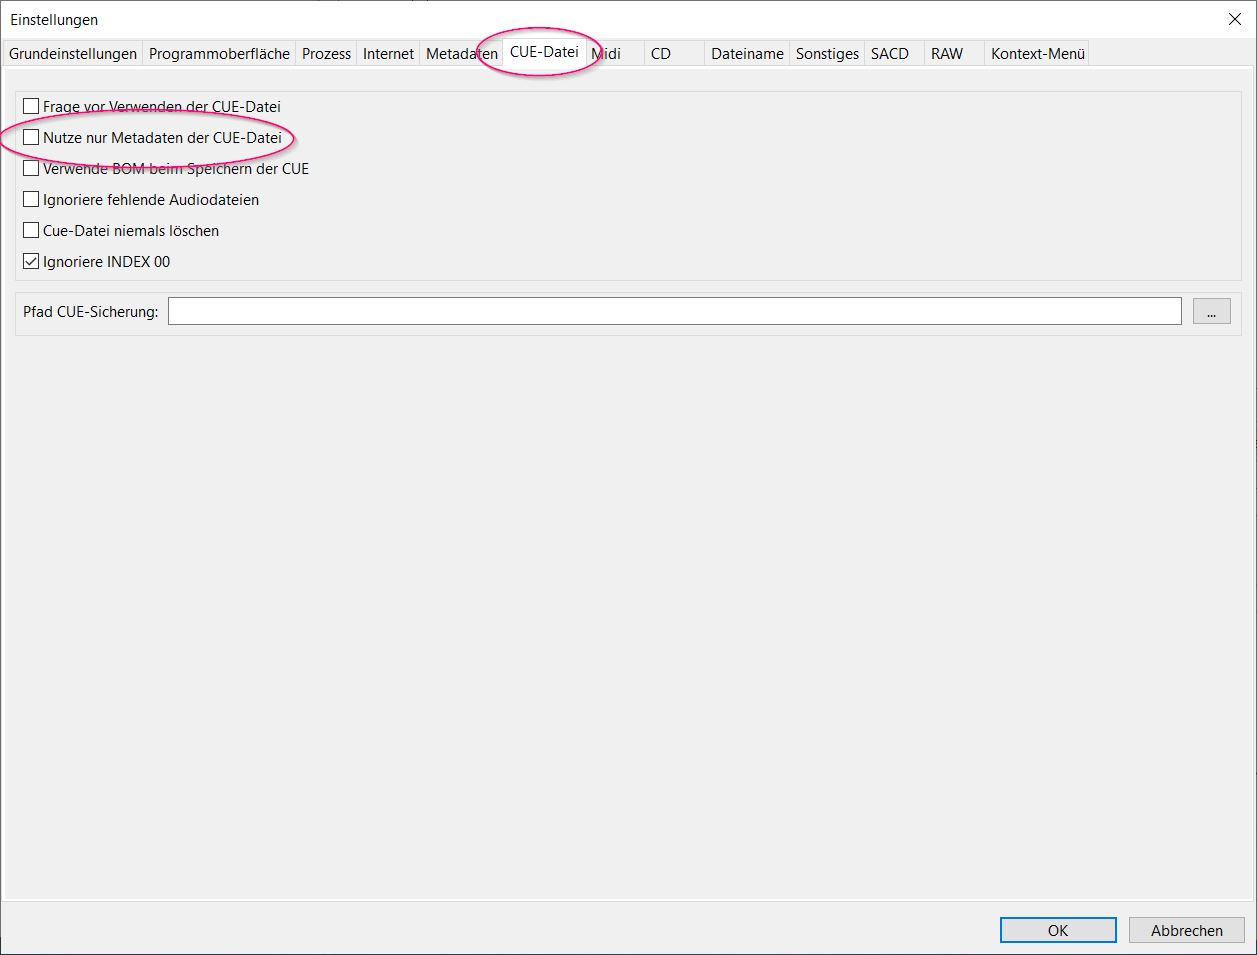1257x955 pixels.
Task: Open the Grundeinstellungen tab
Action: [73, 54]
